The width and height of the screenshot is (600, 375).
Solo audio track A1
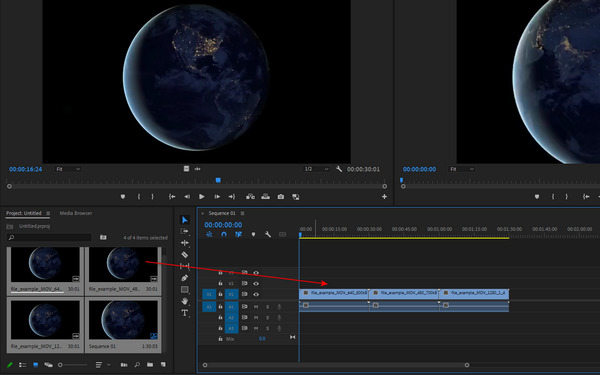coord(267,307)
